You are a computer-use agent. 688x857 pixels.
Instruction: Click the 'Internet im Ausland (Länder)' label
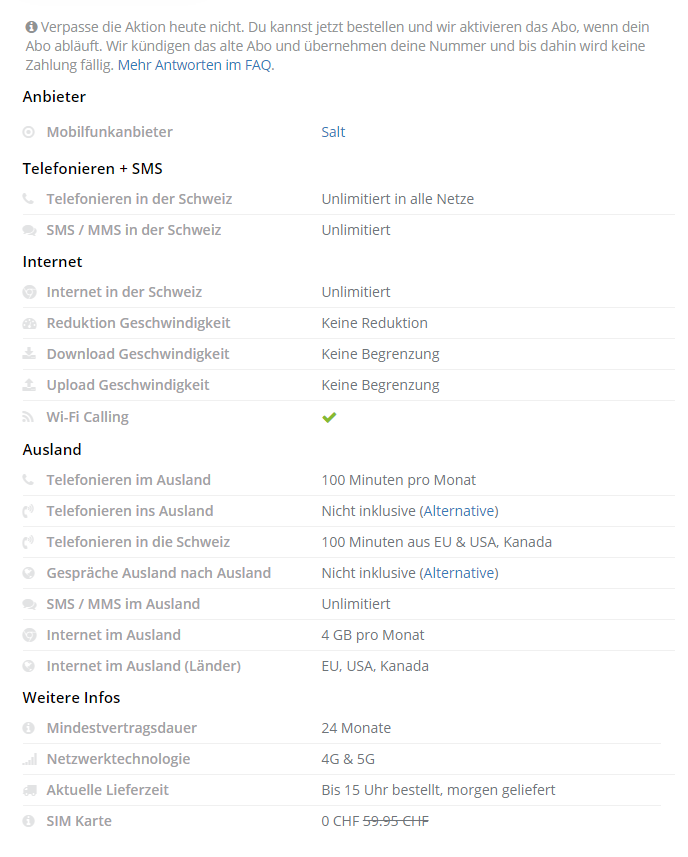coord(143,666)
